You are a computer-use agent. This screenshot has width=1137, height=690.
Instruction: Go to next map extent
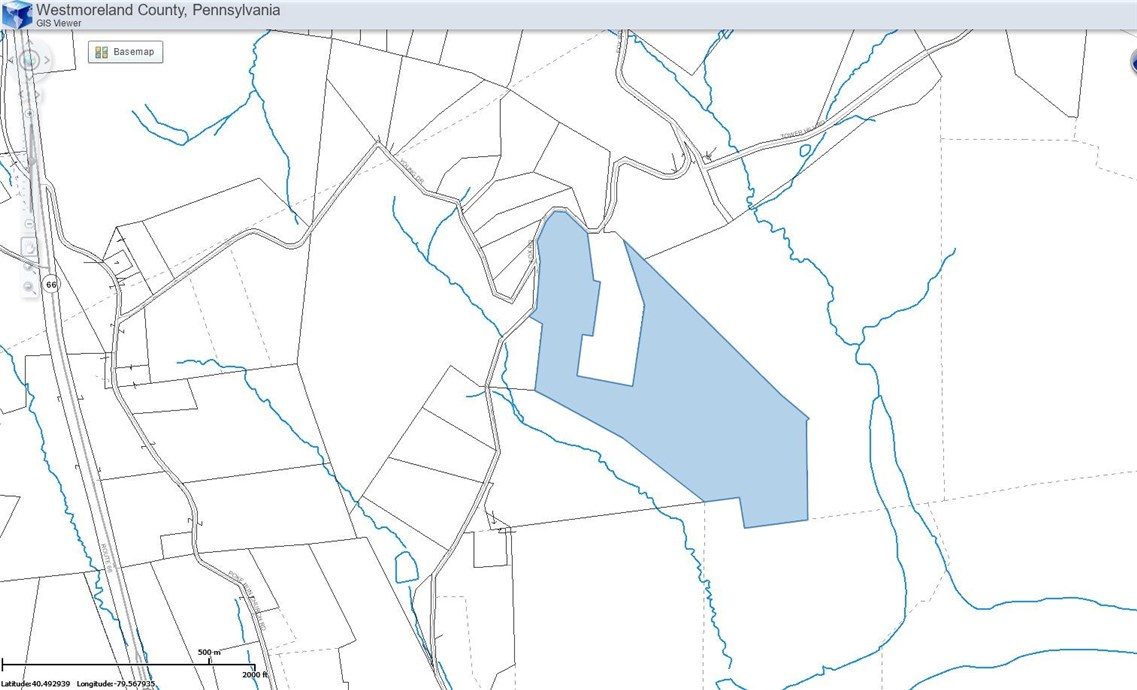[x=38, y=96]
